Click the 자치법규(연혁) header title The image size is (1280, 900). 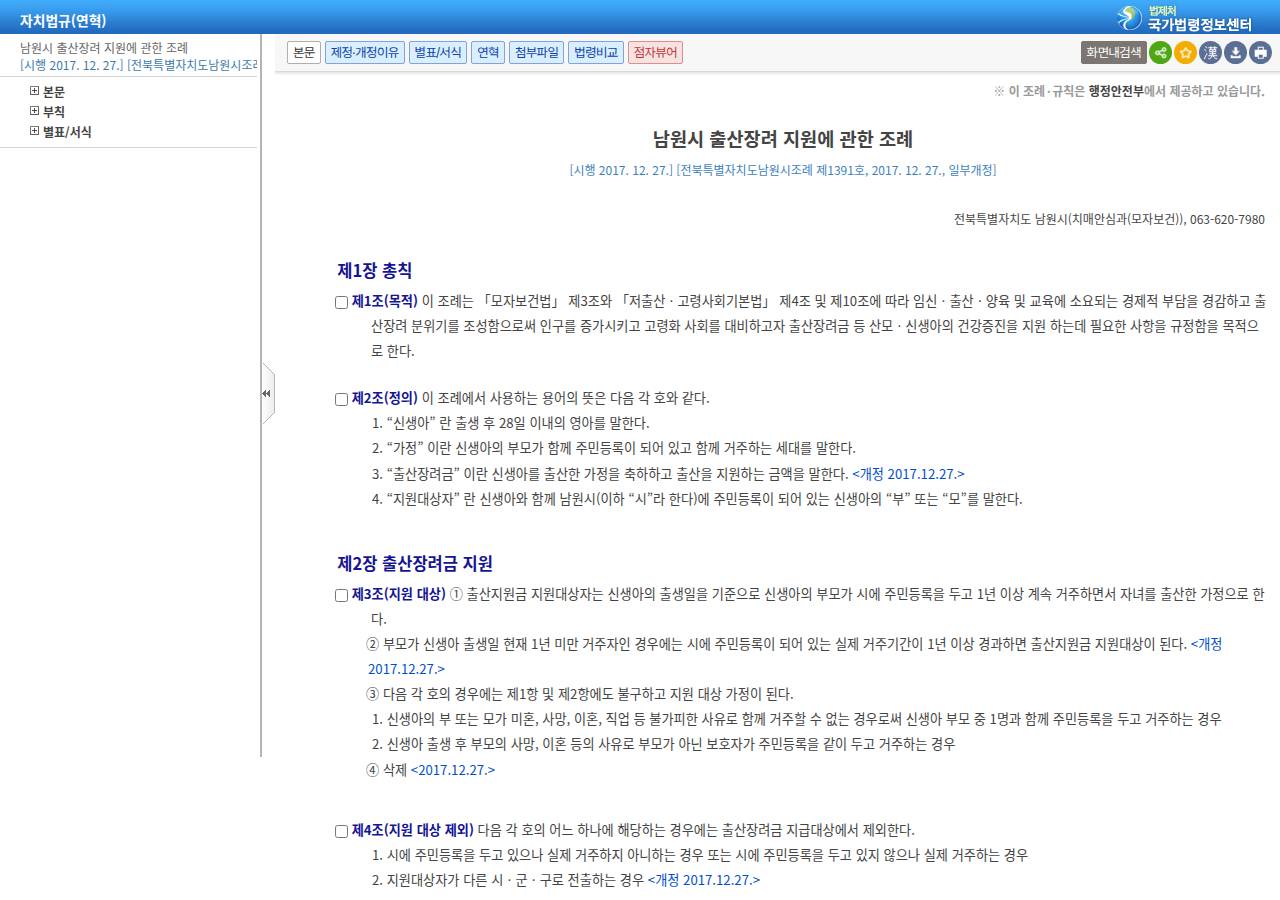click(x=63, y=20)
